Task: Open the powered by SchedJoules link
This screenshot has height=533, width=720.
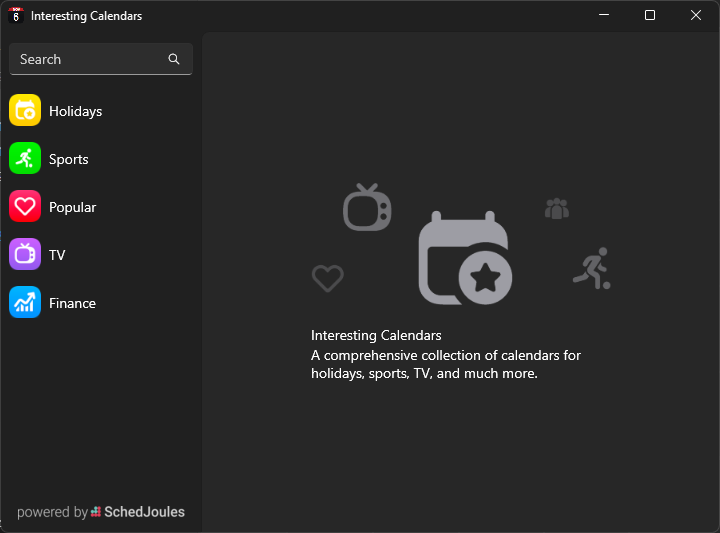Action: point(101,512)
